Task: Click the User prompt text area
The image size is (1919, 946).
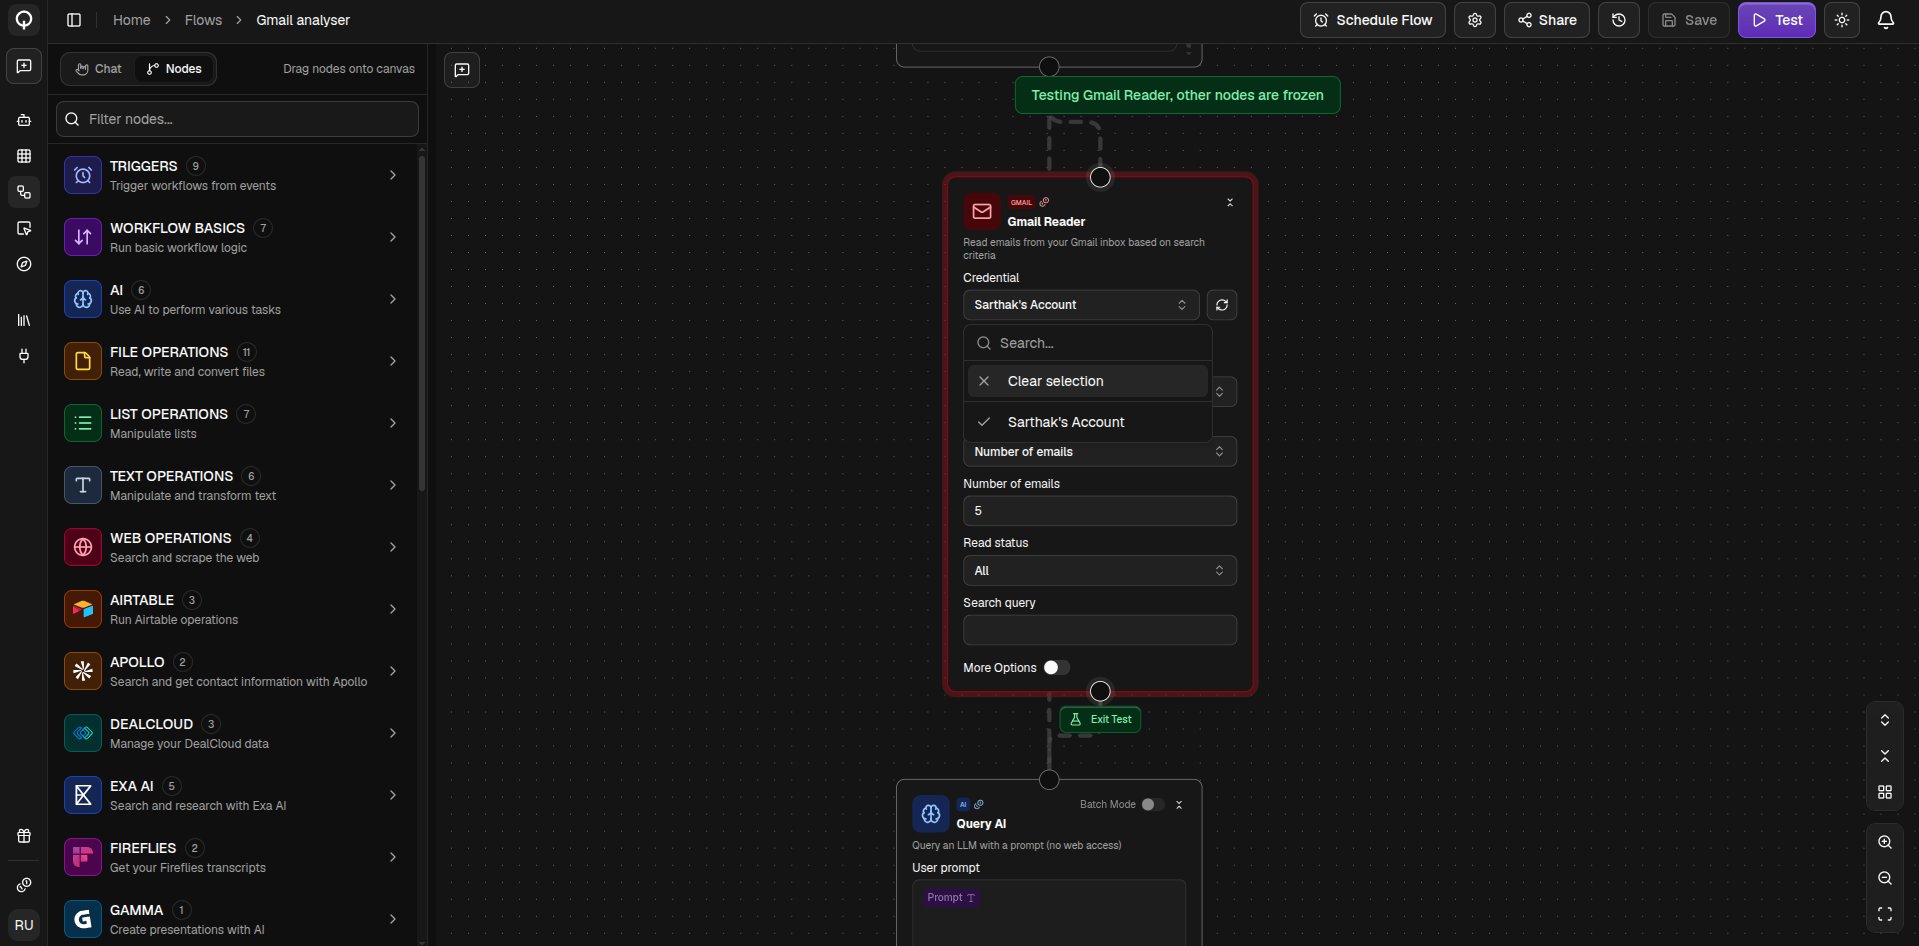Action: [1049, 912]
